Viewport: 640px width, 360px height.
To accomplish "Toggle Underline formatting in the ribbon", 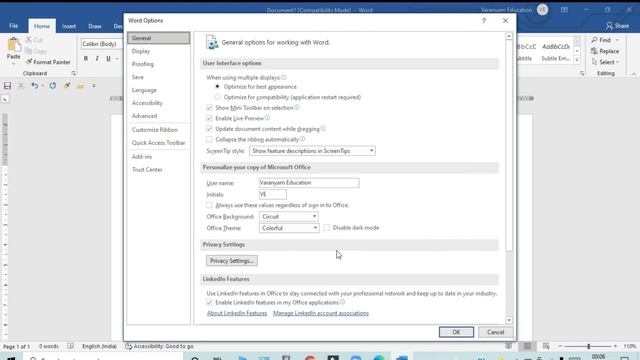I will click(x=108, y=58).
